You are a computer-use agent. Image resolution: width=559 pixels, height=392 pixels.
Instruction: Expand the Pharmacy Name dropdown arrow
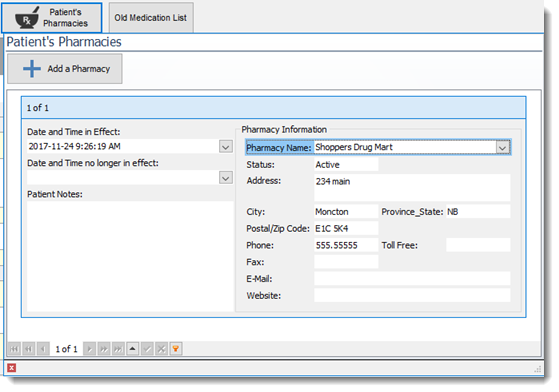coord(503,148)
